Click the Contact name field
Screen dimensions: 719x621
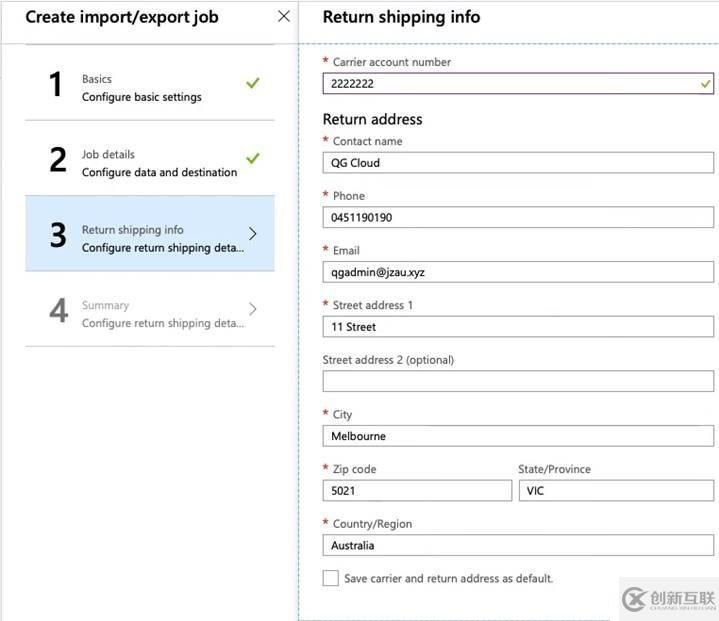(518, 163)
